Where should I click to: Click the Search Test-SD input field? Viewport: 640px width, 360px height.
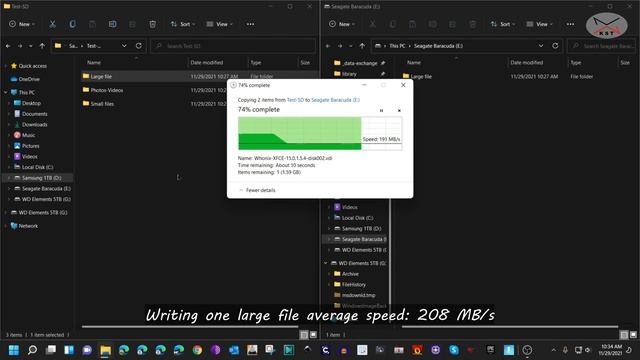[x=233, y=46]
